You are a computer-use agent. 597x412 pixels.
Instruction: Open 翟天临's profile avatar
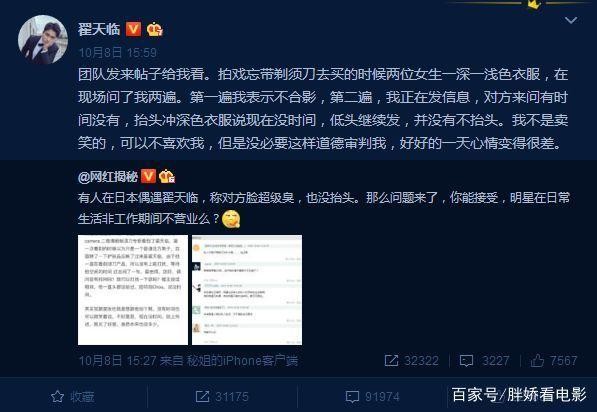pyautogui.click(x=43, y=39)
